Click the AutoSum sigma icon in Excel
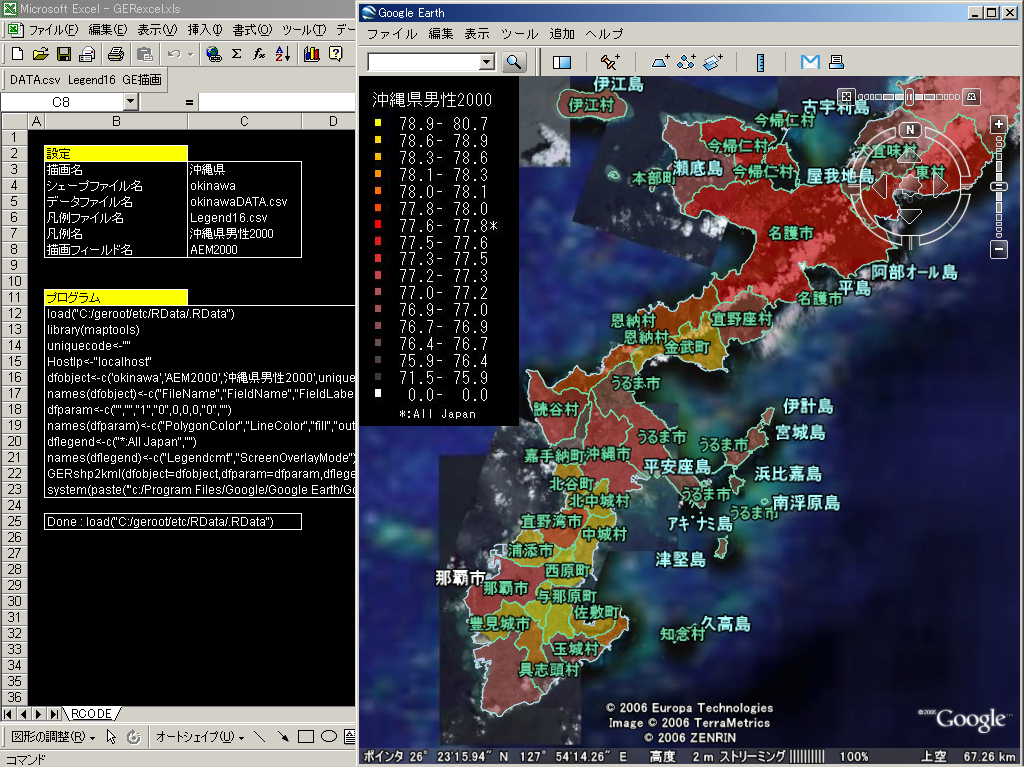 [x=237, y=54]
